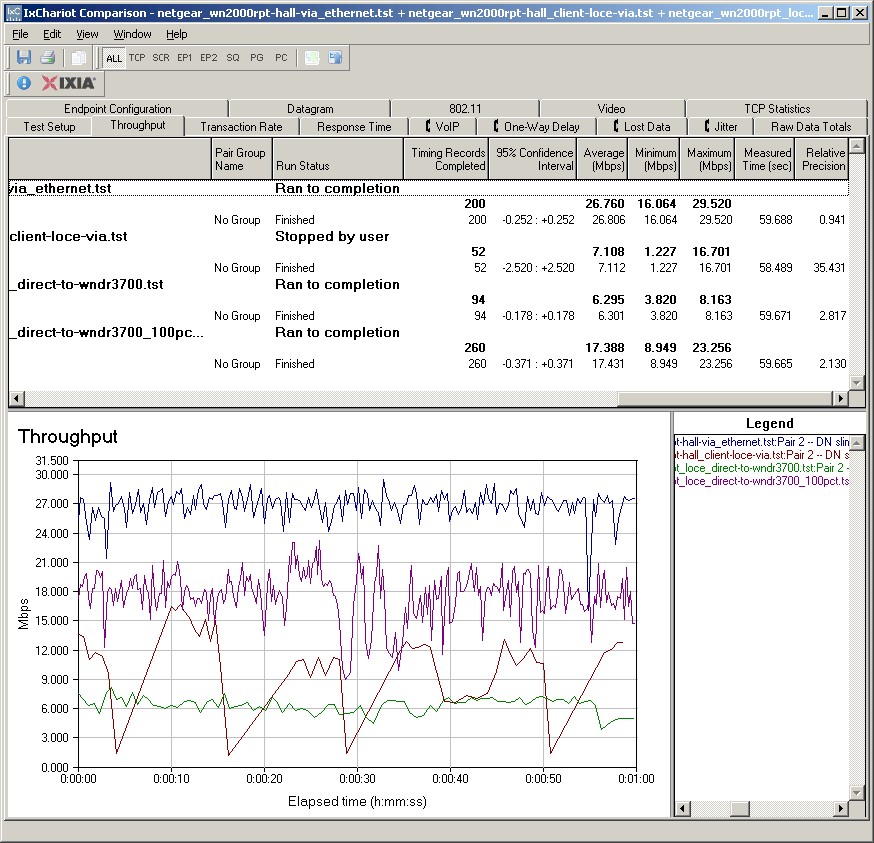Image resolution: width=874 pixels, height=843 pixels.
Task: Open the Jitter tab
Action: [x=721, y=127]
